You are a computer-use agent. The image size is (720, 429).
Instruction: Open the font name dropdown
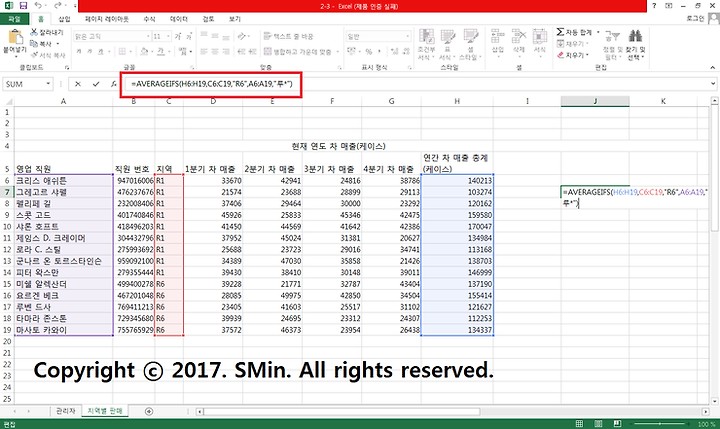[x=148, y=36]
